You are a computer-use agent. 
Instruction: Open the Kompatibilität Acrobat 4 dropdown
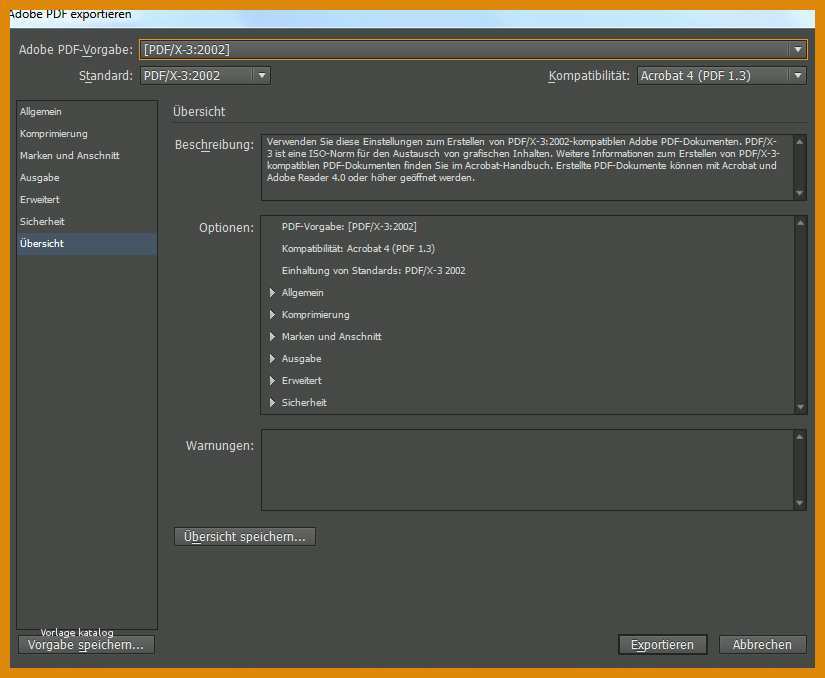721,76
